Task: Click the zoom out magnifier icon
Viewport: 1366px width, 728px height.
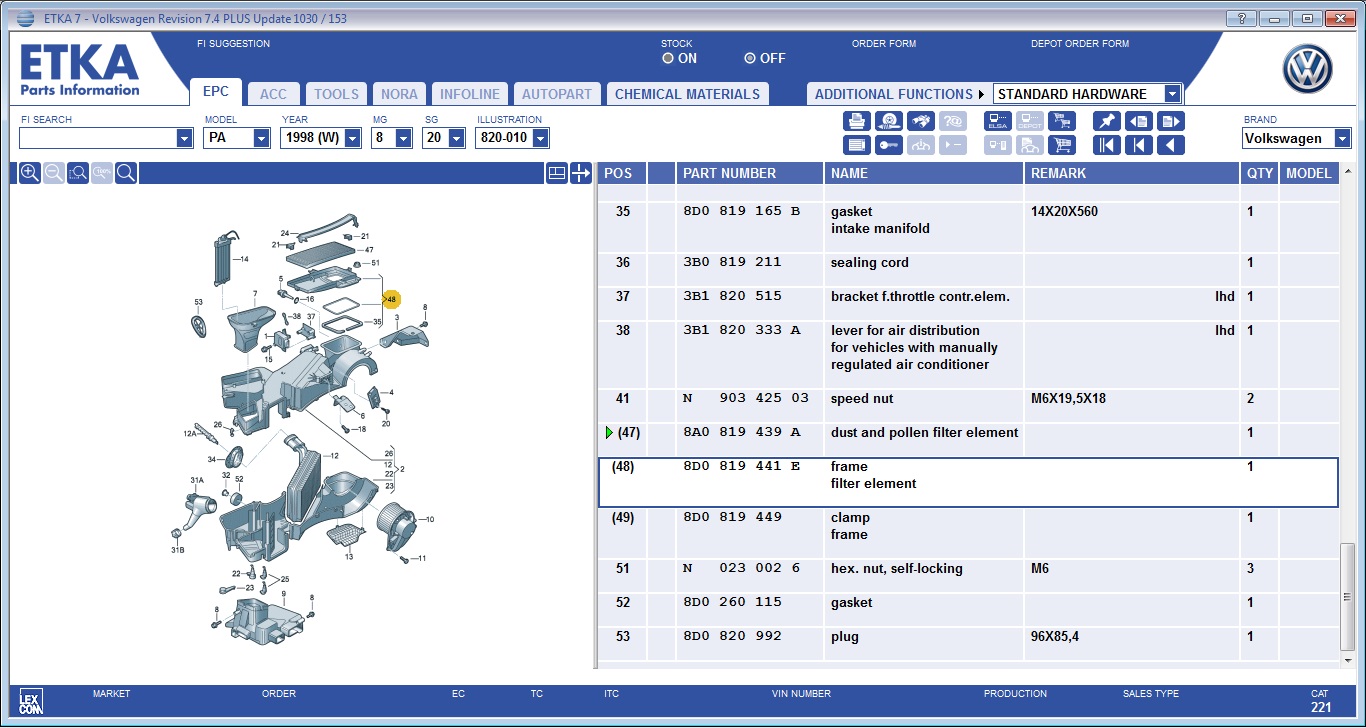Action: click(x=54, y=173)
